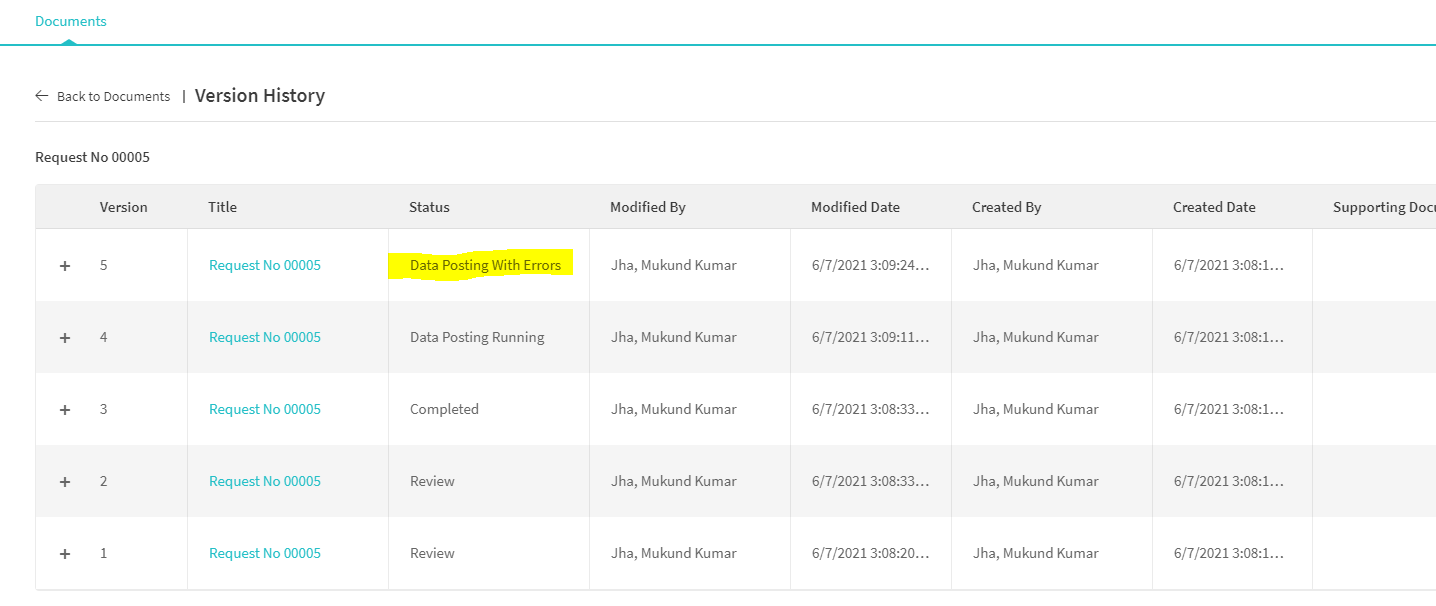Open Request No 00005 link in version 4
Screen dimensions: 1436x606
click(265, 338)
